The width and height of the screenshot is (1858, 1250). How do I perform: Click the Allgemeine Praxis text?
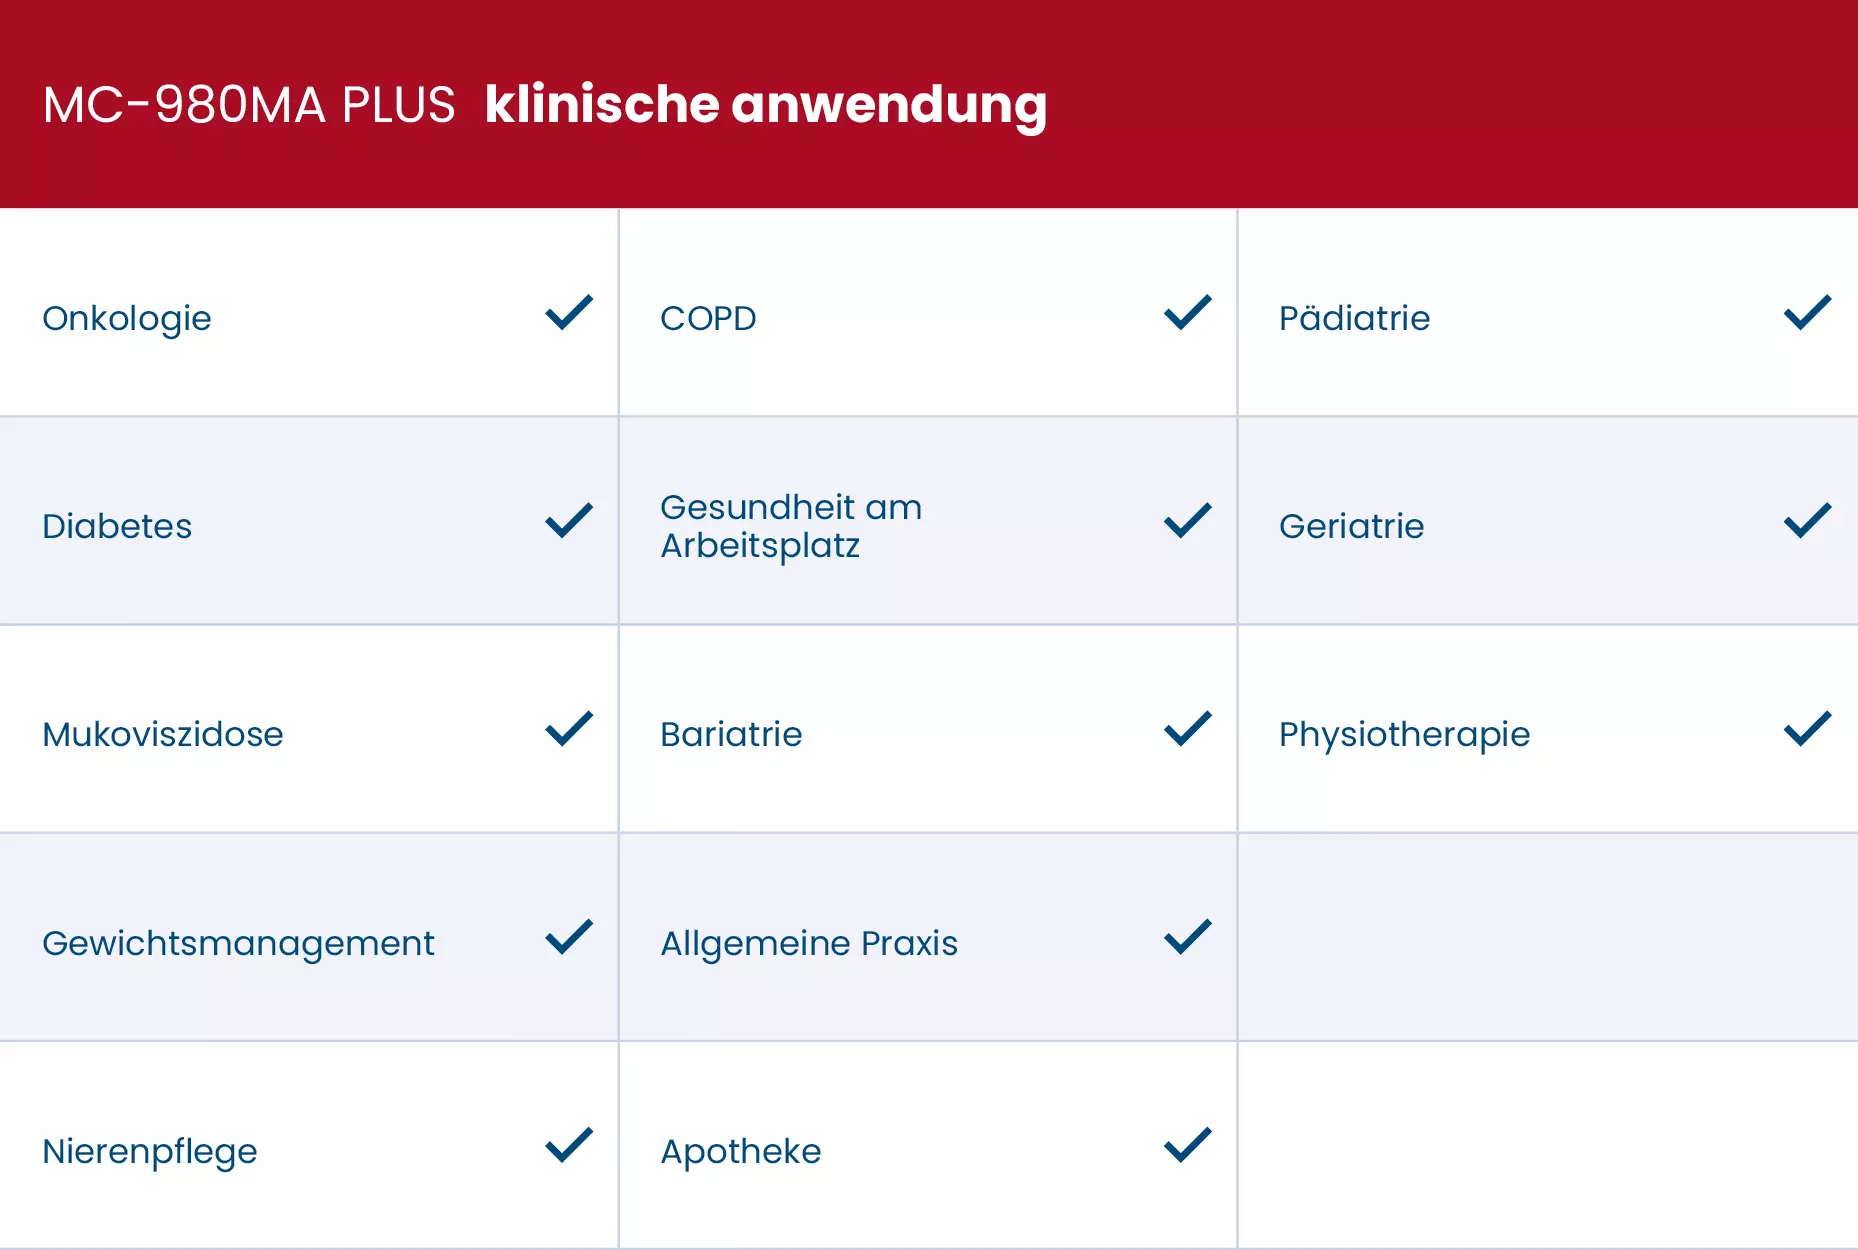809,944
